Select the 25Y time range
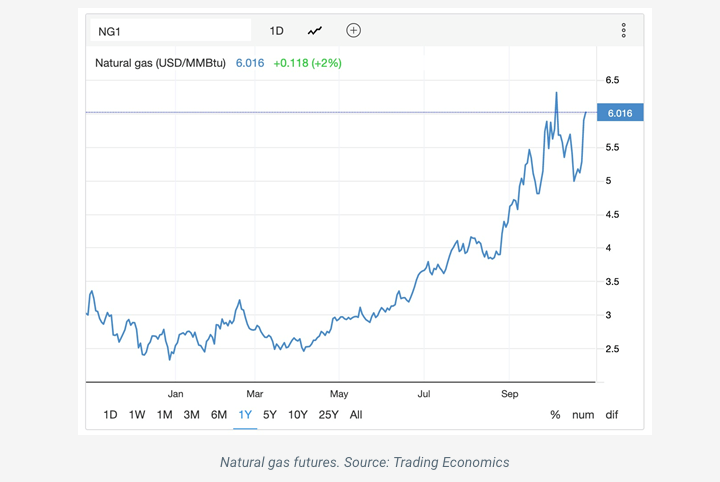This screenshot has height=482, width=720. click(328, 415)
